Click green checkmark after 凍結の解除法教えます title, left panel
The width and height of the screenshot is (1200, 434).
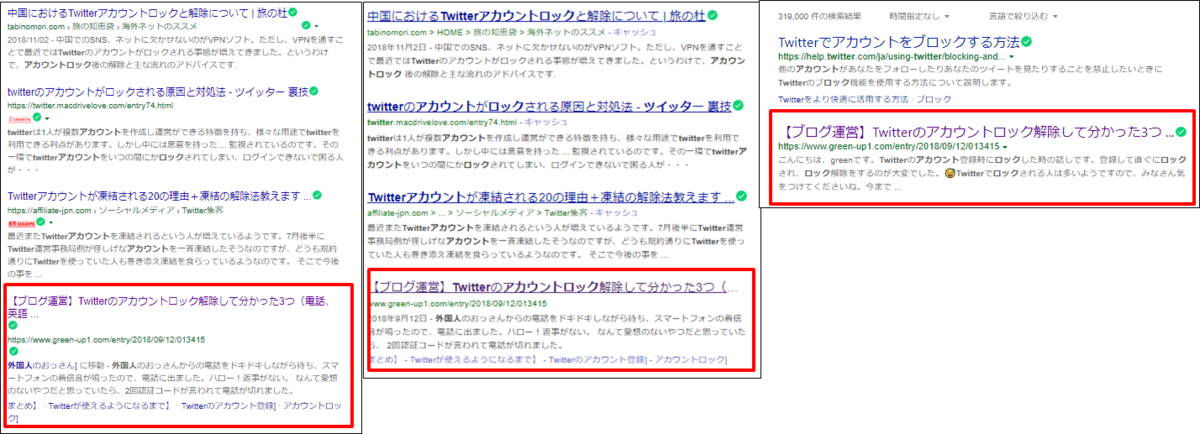tap(317, 196)
